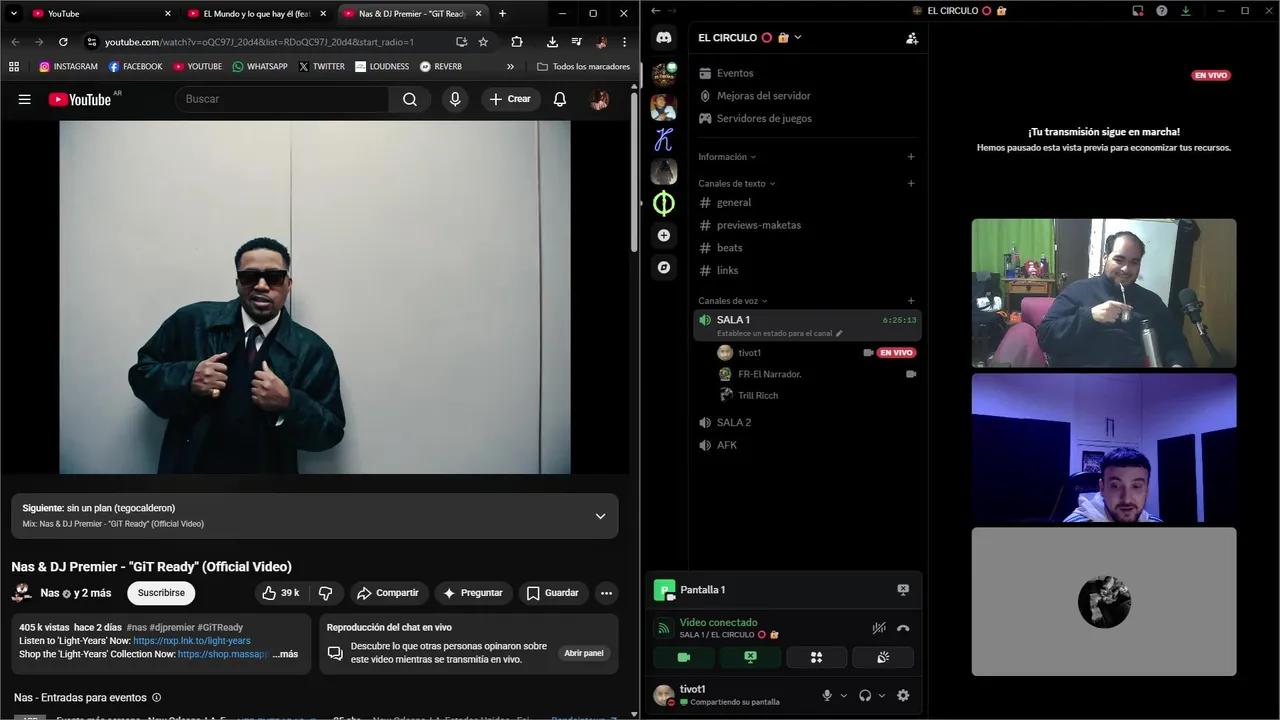Start voice search with the microphone icon
This screenshot has height=720, width=1280.
click(455, 99)
